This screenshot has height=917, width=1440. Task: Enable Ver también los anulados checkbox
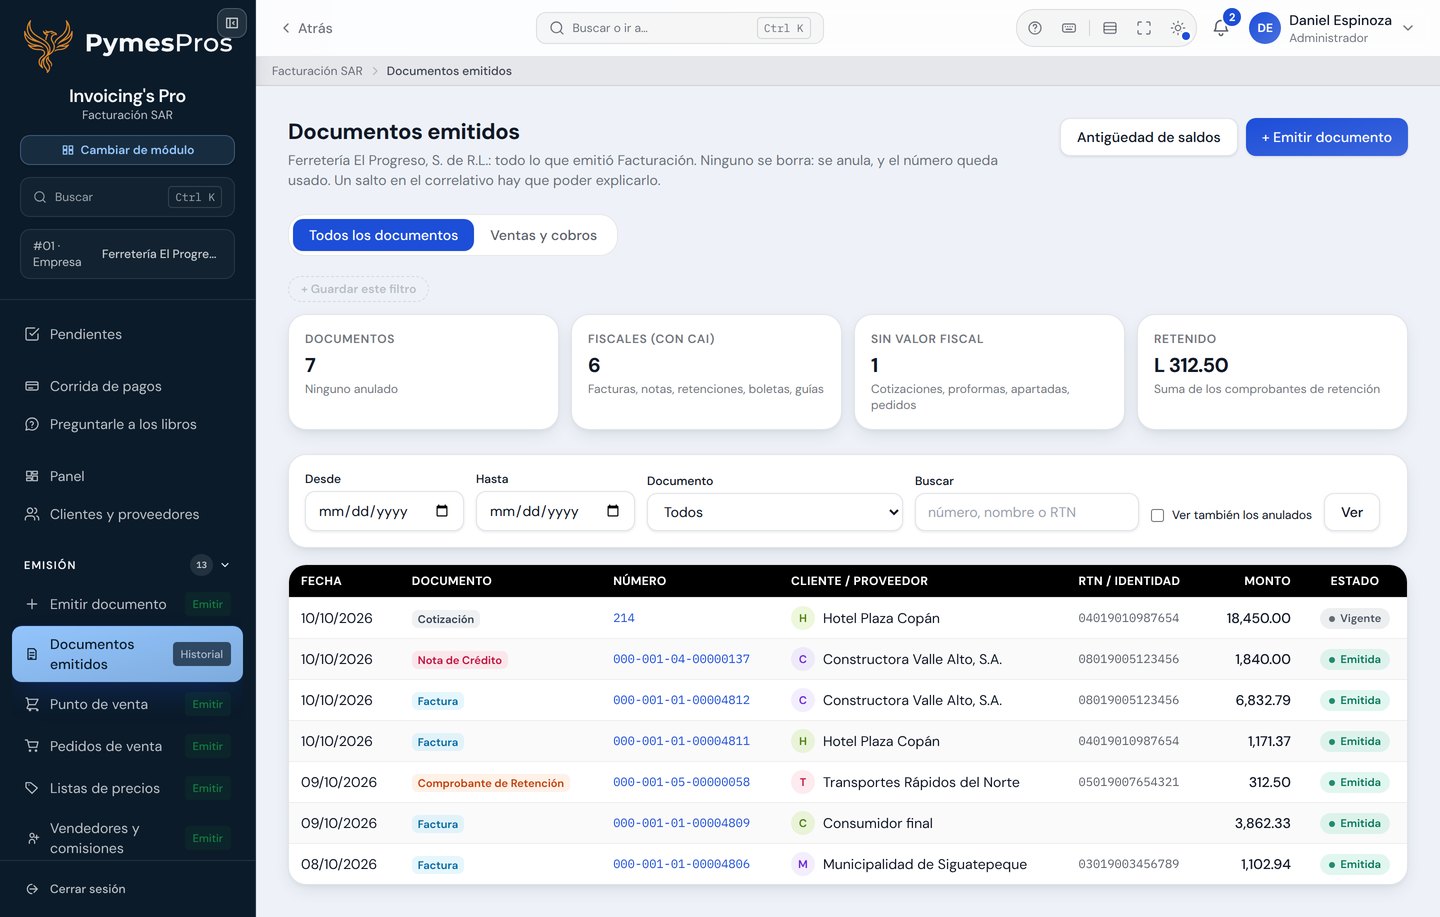(x=1157, y=515)
